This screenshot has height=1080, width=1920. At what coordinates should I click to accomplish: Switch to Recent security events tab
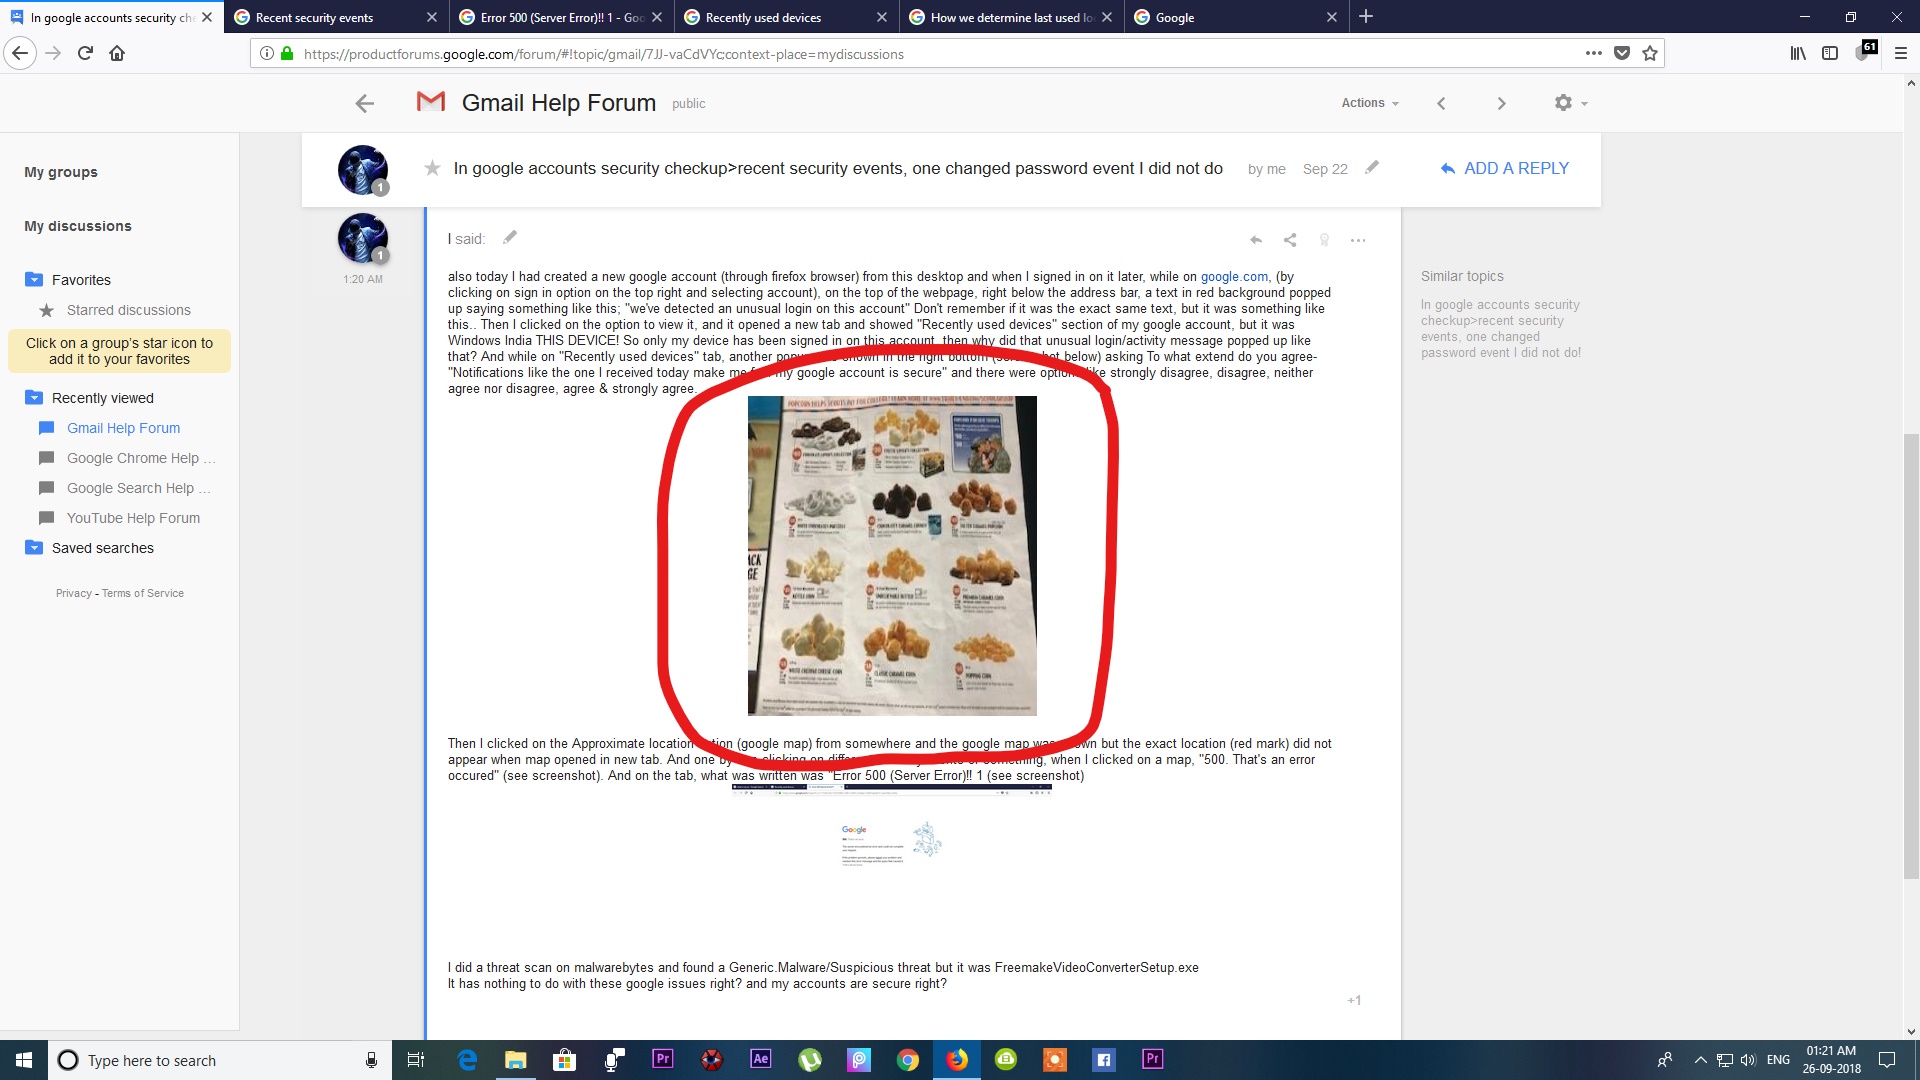[x=314, y=17]
